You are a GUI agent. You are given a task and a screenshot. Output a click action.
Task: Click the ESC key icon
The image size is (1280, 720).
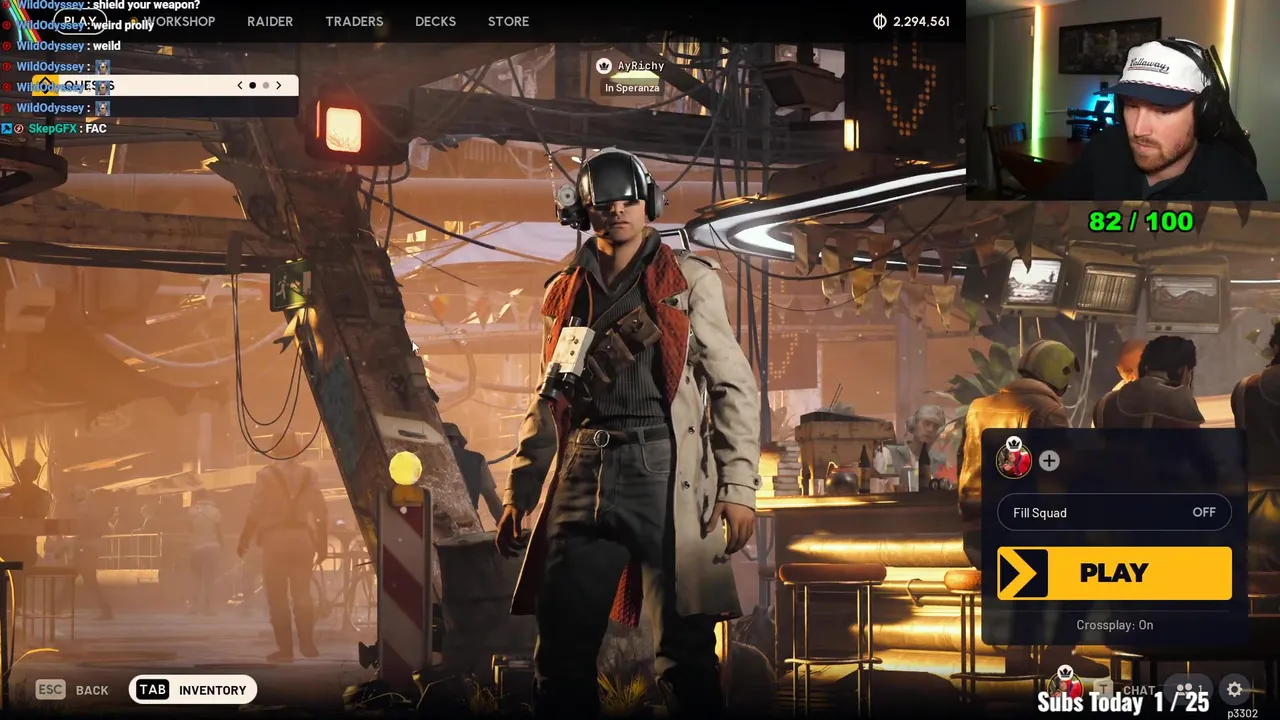pyautogui.click(x=50, y=689)
